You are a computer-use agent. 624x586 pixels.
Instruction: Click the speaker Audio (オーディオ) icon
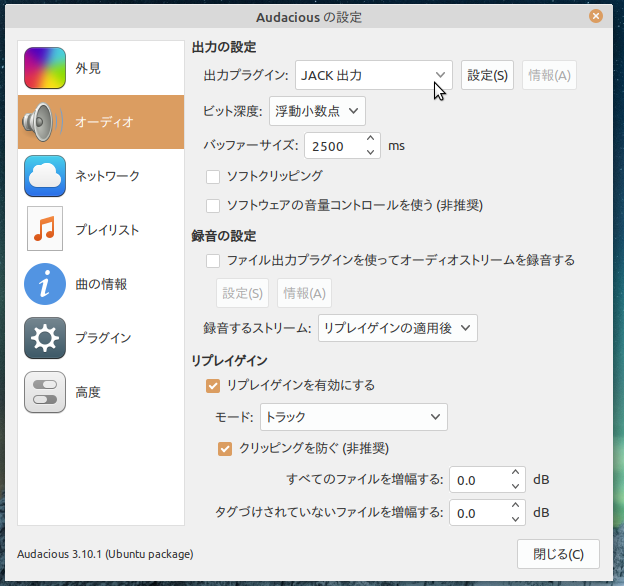point(43,122)
